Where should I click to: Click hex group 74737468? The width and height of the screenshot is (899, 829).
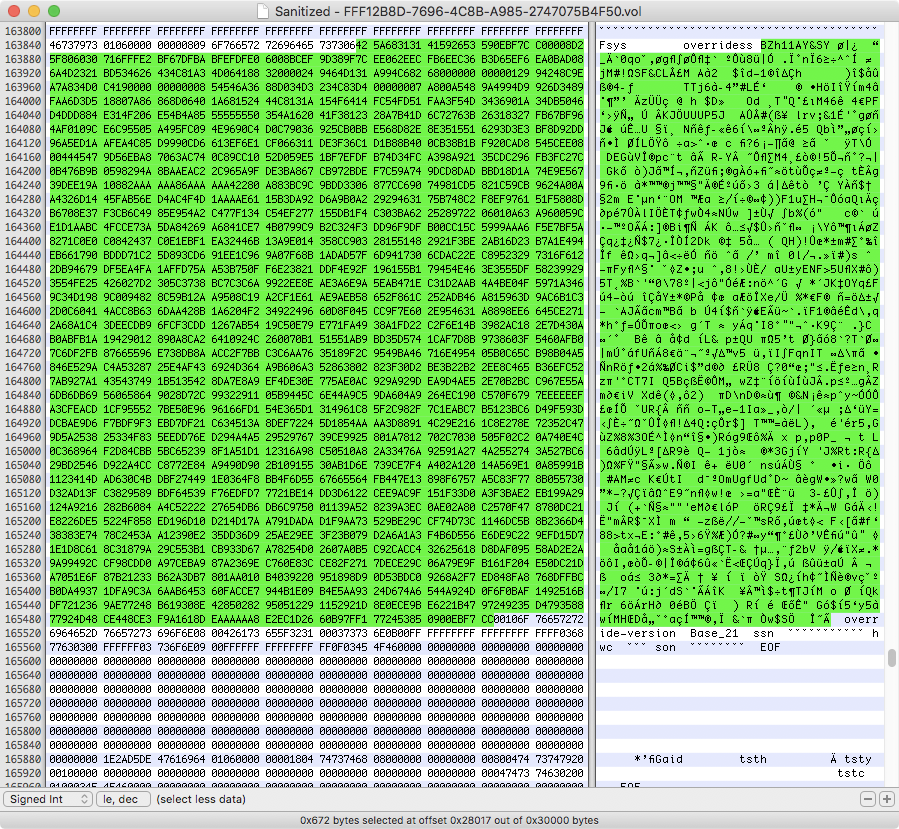pyautogui.click(x=343, y=759)
